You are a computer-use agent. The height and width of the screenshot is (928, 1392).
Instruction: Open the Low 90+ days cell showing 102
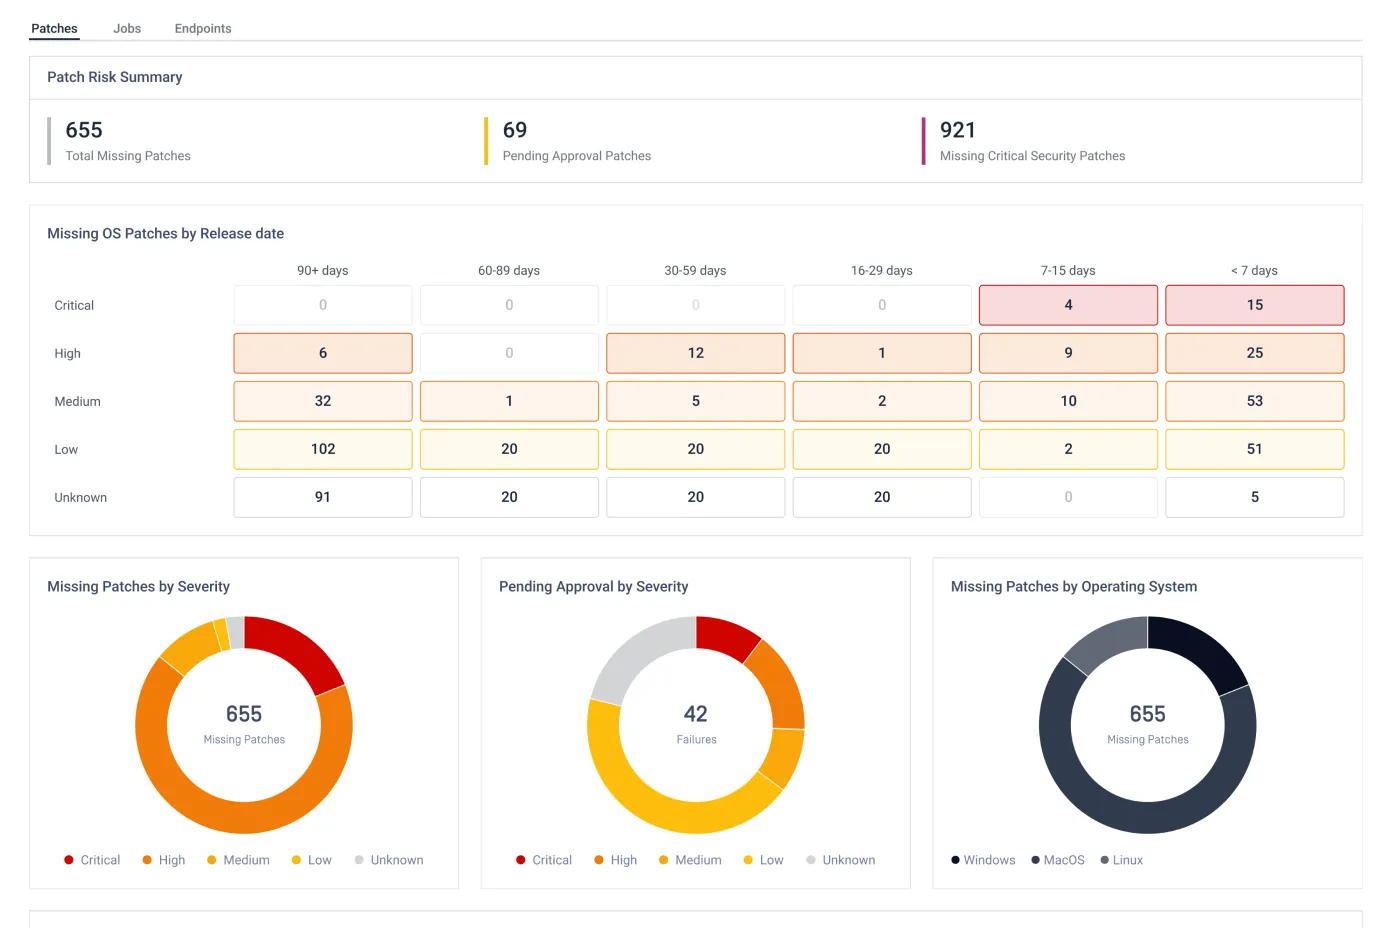point(323,449)
